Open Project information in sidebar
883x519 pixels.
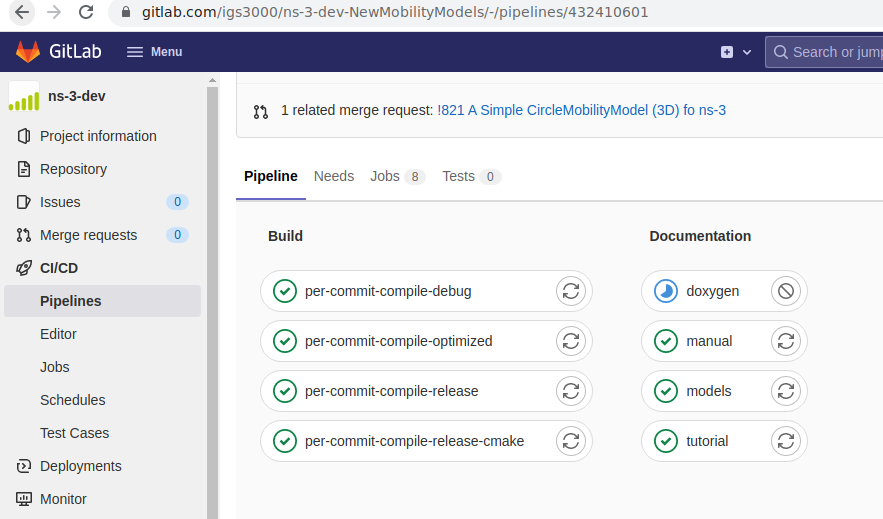tap(98, 136)
